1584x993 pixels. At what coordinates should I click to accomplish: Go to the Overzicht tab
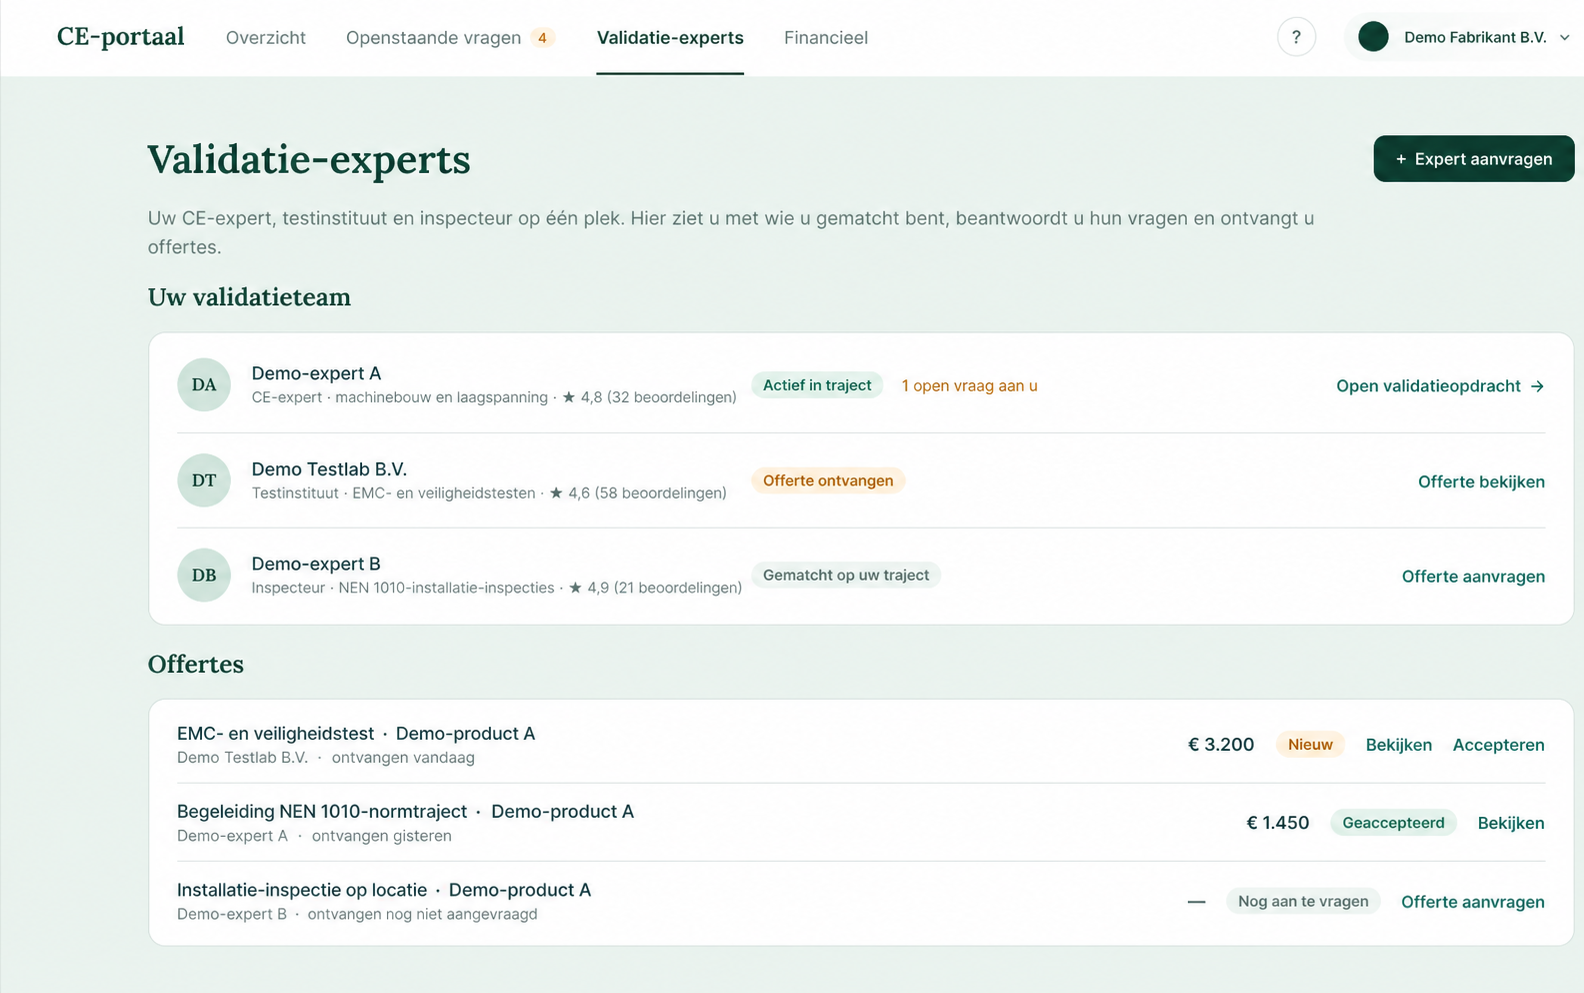coord(266,38)
